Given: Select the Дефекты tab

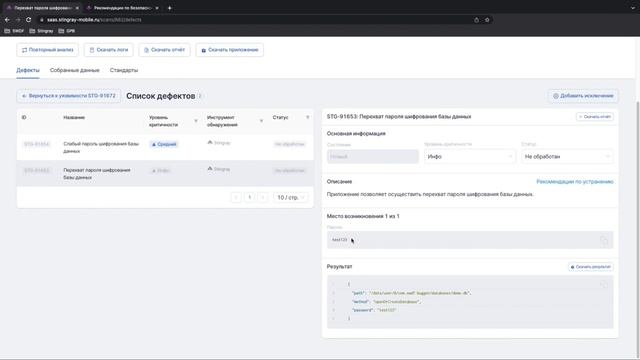Looking at the screenshot, I should click(28, 70).
